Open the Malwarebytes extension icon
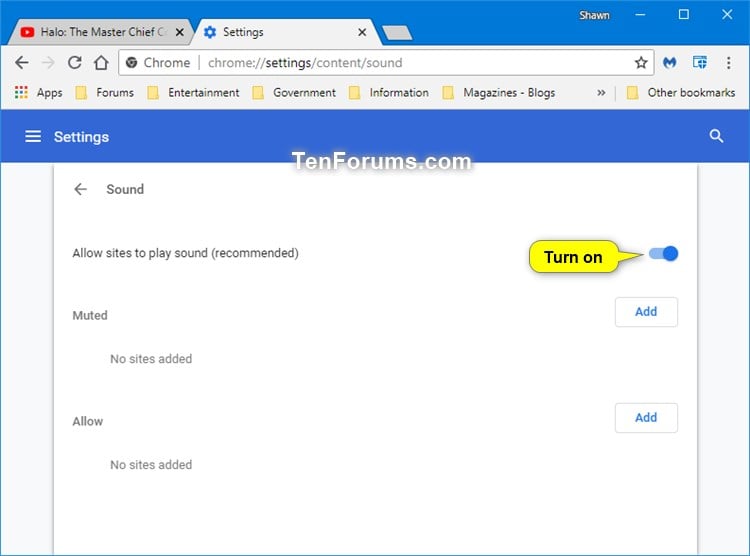The width and height of the screenshot is (750, 556). tap(670, 62)
